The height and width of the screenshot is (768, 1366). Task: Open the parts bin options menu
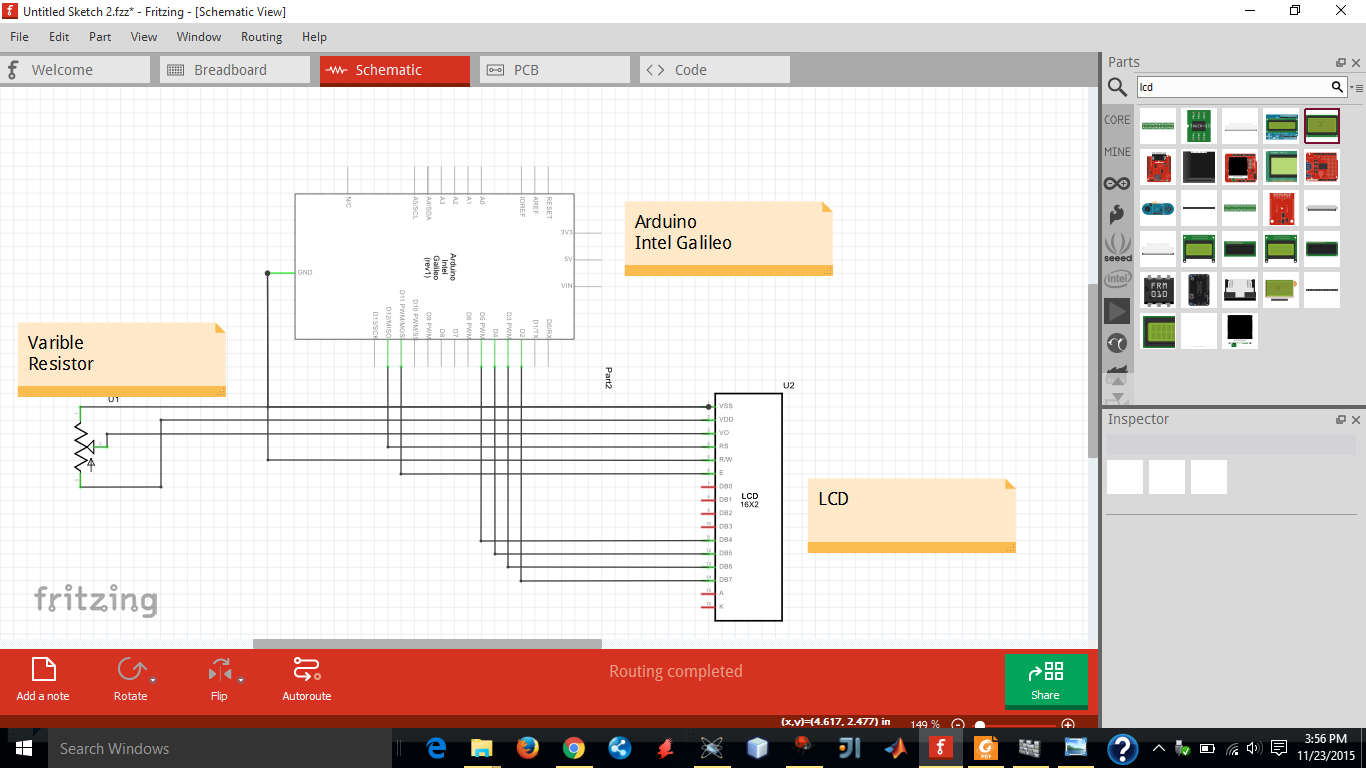(x=1357, y=88)
